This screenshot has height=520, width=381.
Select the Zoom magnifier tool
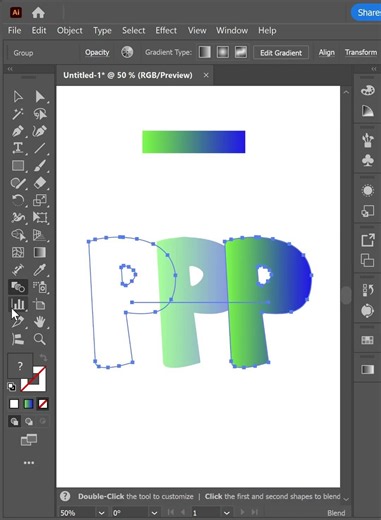point(40,339)
